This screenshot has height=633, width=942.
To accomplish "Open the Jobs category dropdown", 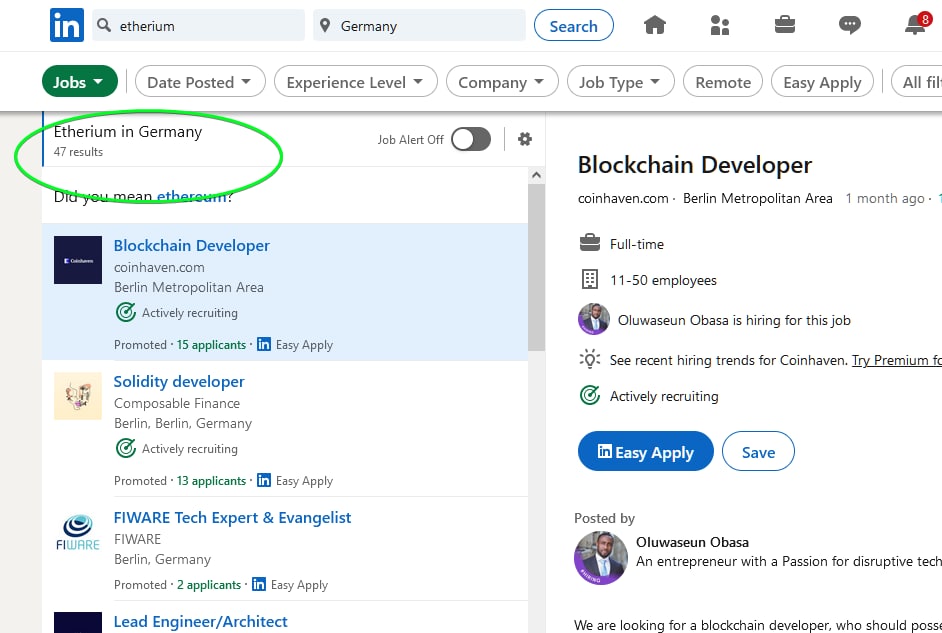I will pos(79,82).
